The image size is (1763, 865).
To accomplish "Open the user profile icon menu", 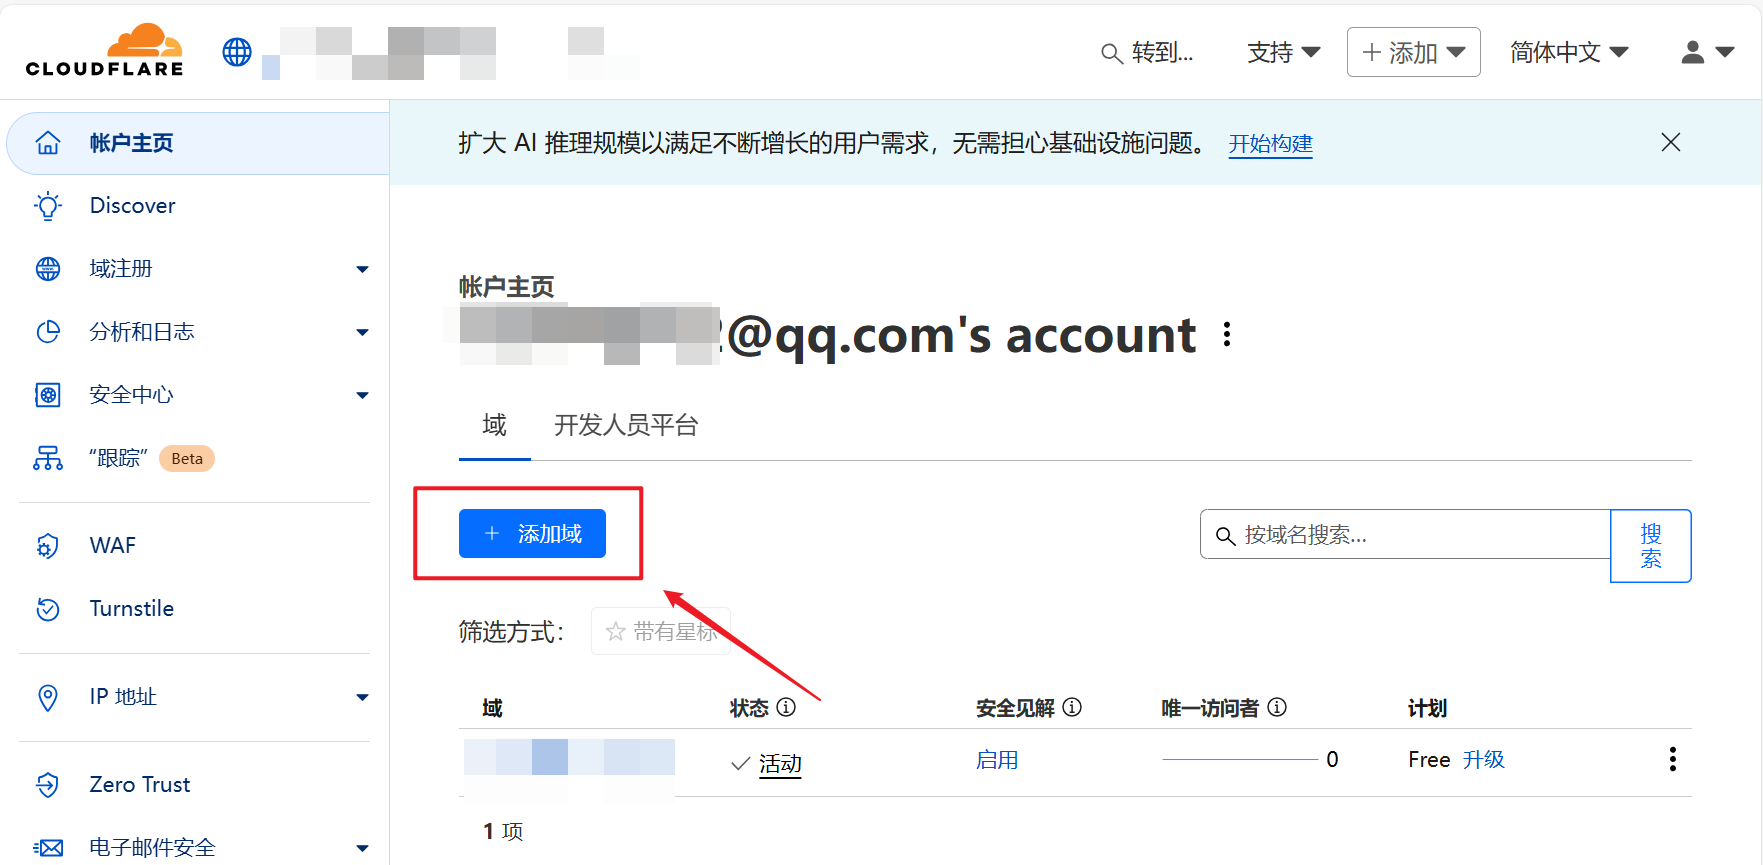I will click(x=1707, y=52).
